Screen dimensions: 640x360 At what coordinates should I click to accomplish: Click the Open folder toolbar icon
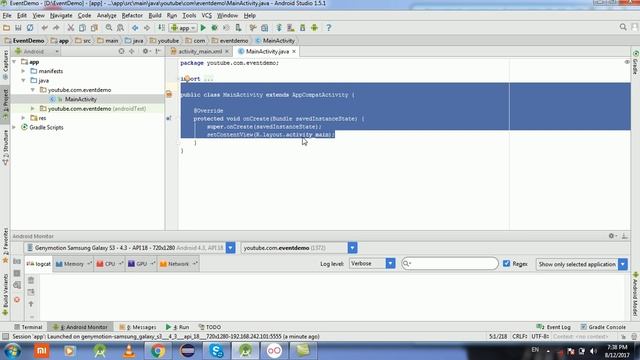6,28
